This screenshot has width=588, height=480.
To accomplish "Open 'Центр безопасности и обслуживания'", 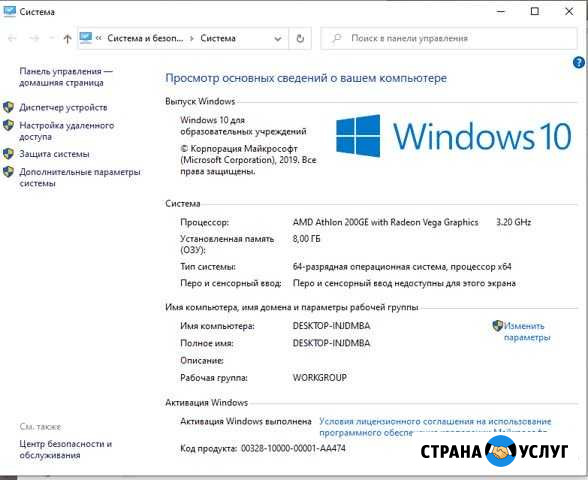I will pyautogui.click(x=66, y=449).
